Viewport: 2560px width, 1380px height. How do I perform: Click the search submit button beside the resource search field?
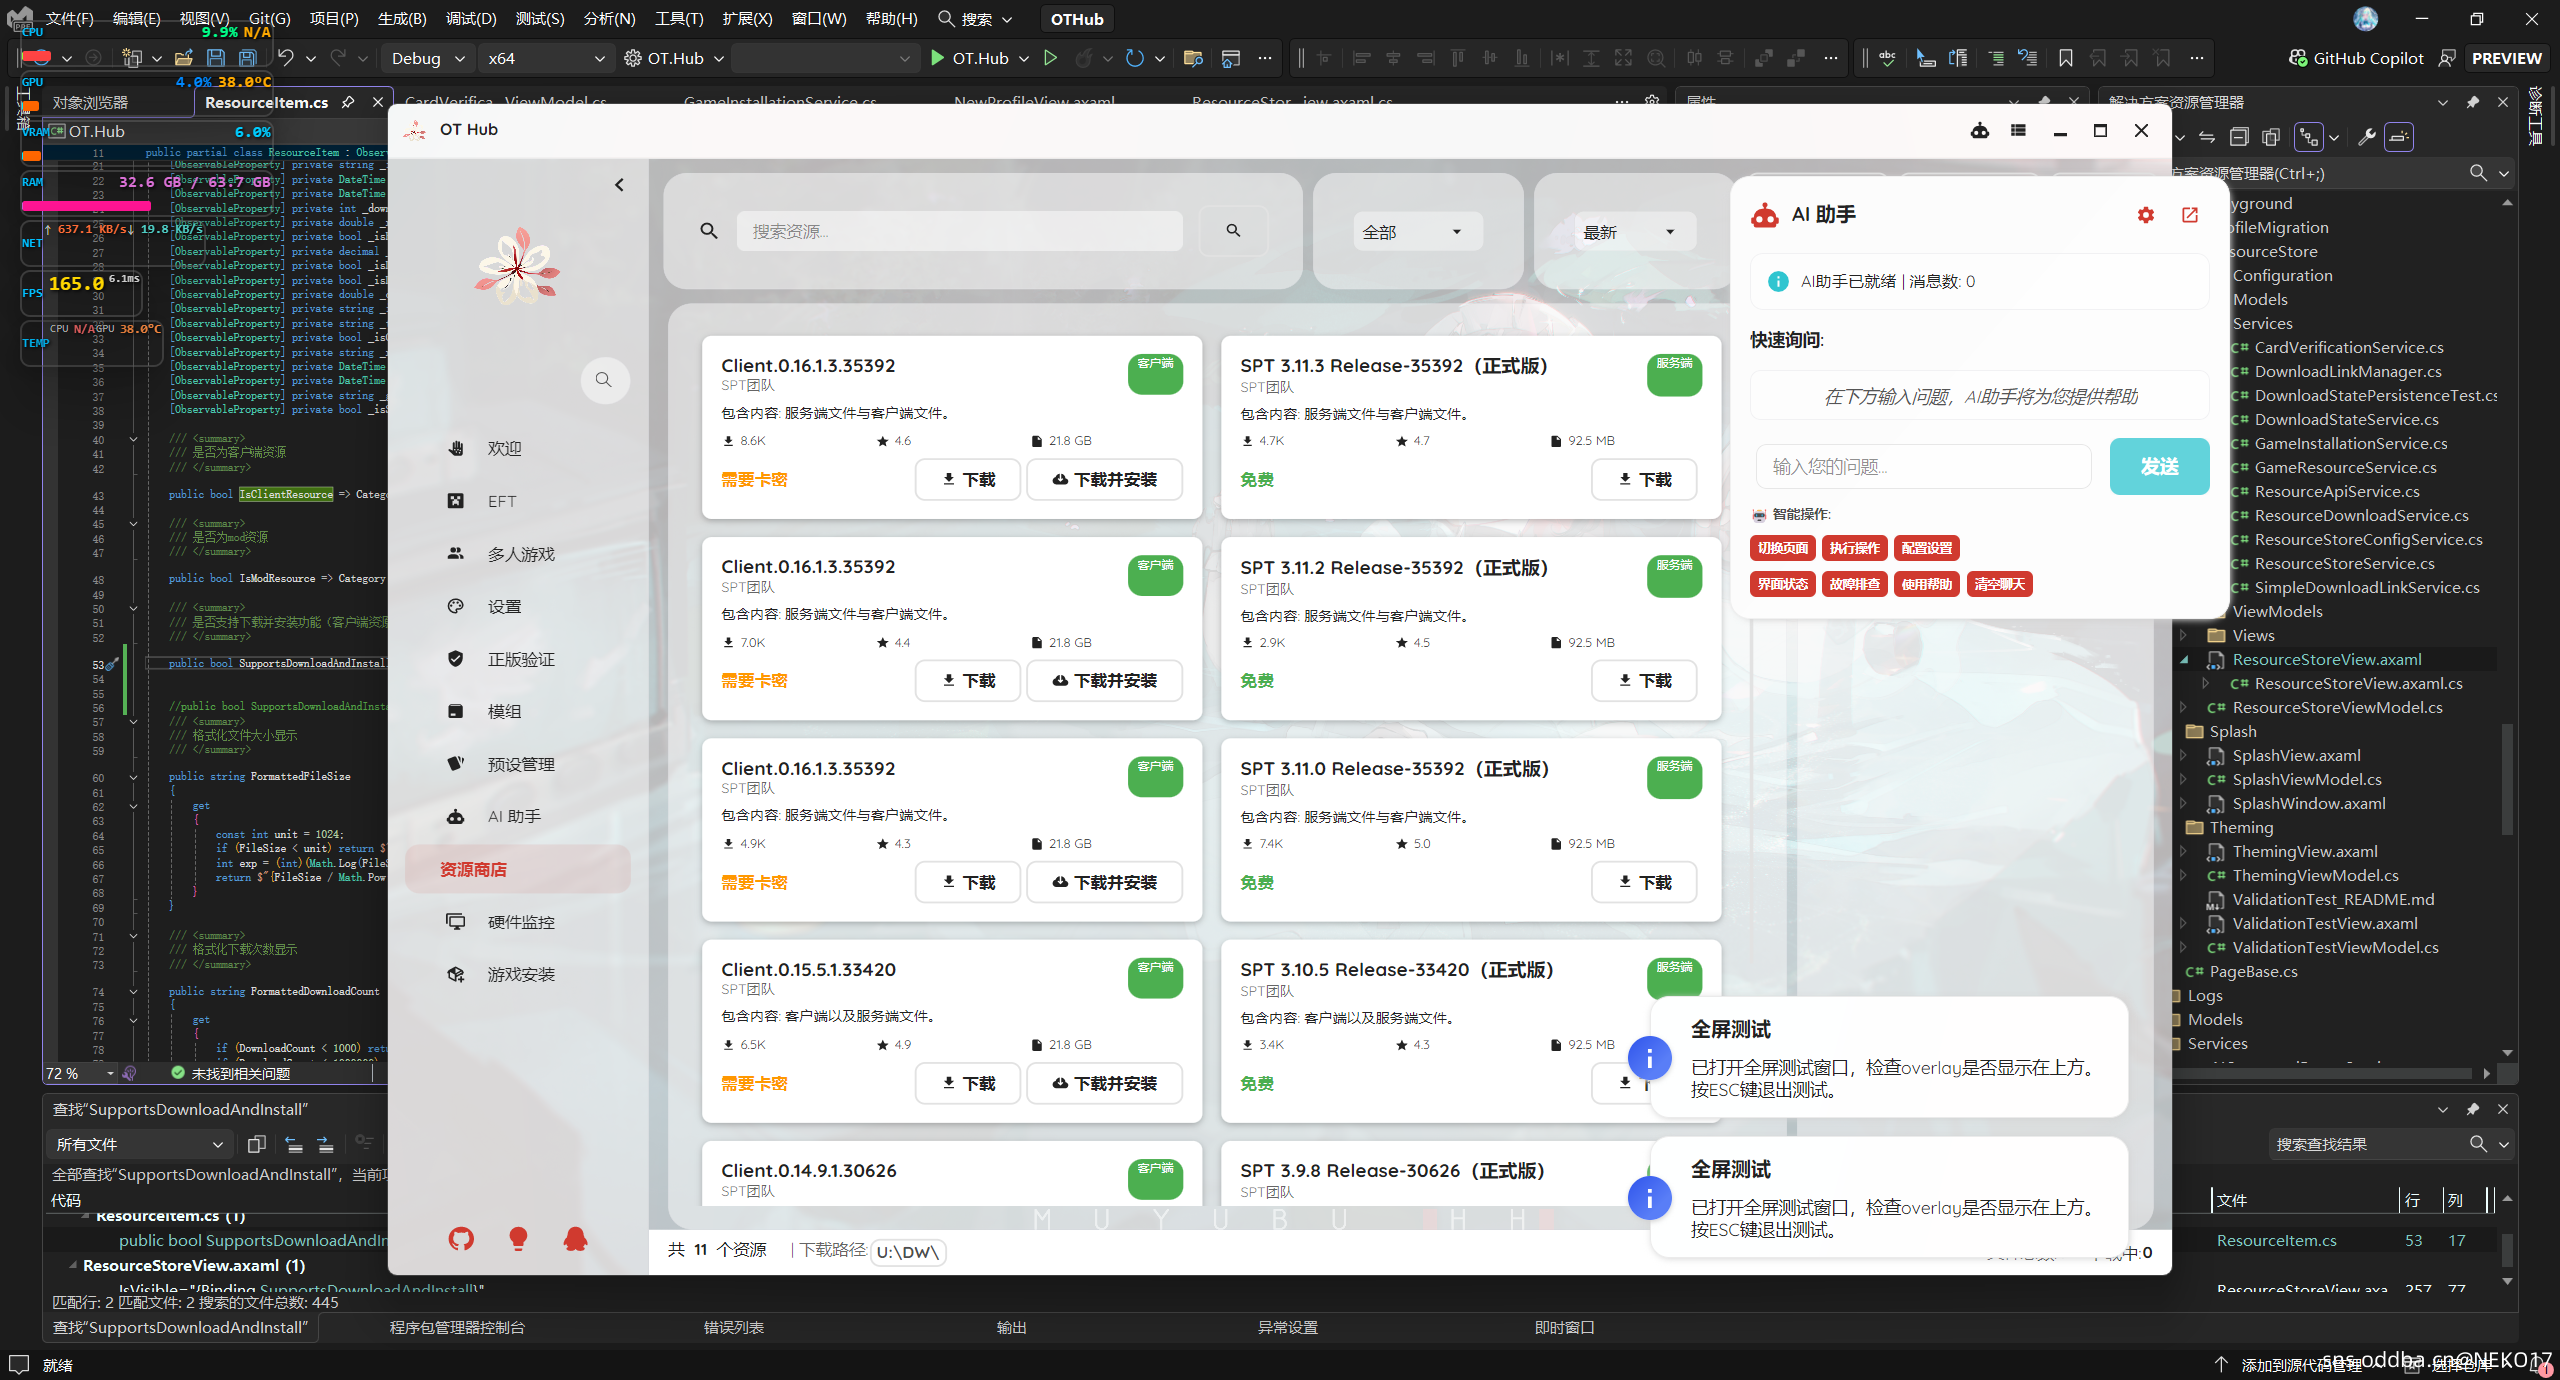click(1233, 231)
